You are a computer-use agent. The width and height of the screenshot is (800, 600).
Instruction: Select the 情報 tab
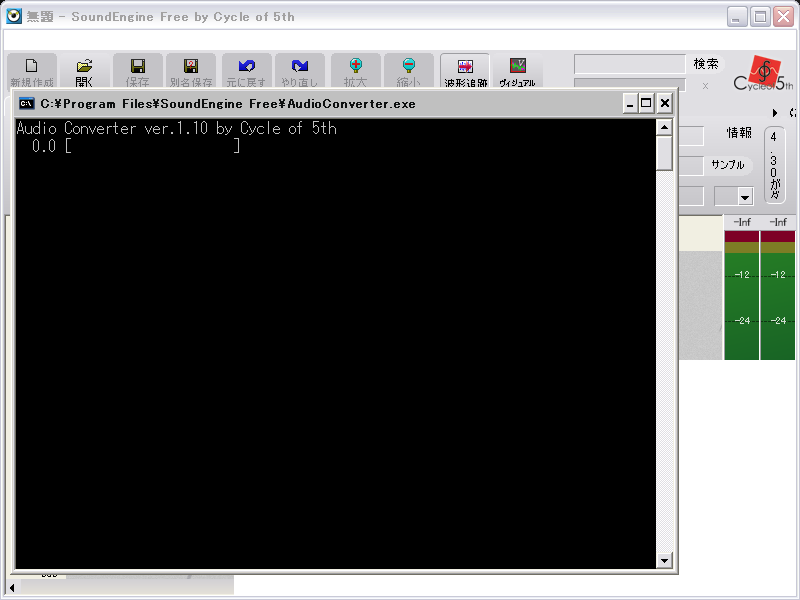(739, 133)
